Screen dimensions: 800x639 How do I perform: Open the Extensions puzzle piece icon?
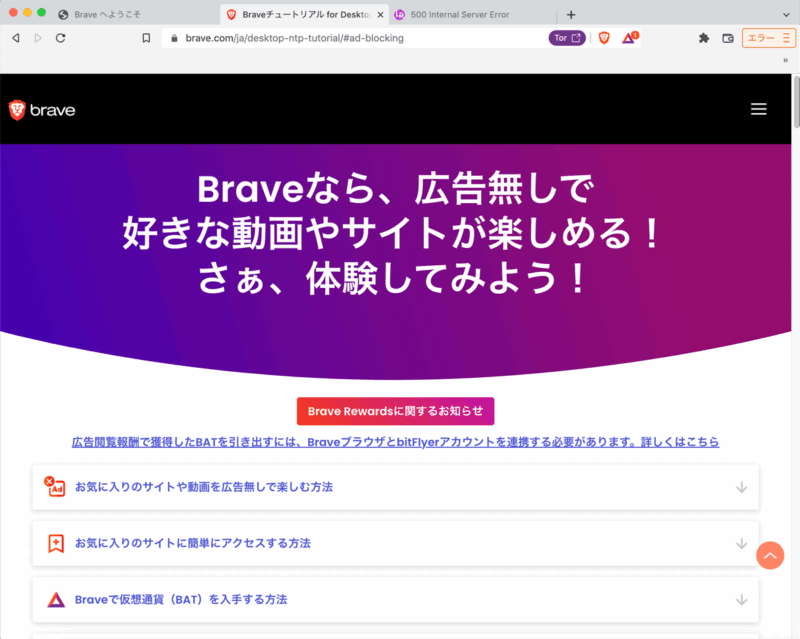point(704,38)
